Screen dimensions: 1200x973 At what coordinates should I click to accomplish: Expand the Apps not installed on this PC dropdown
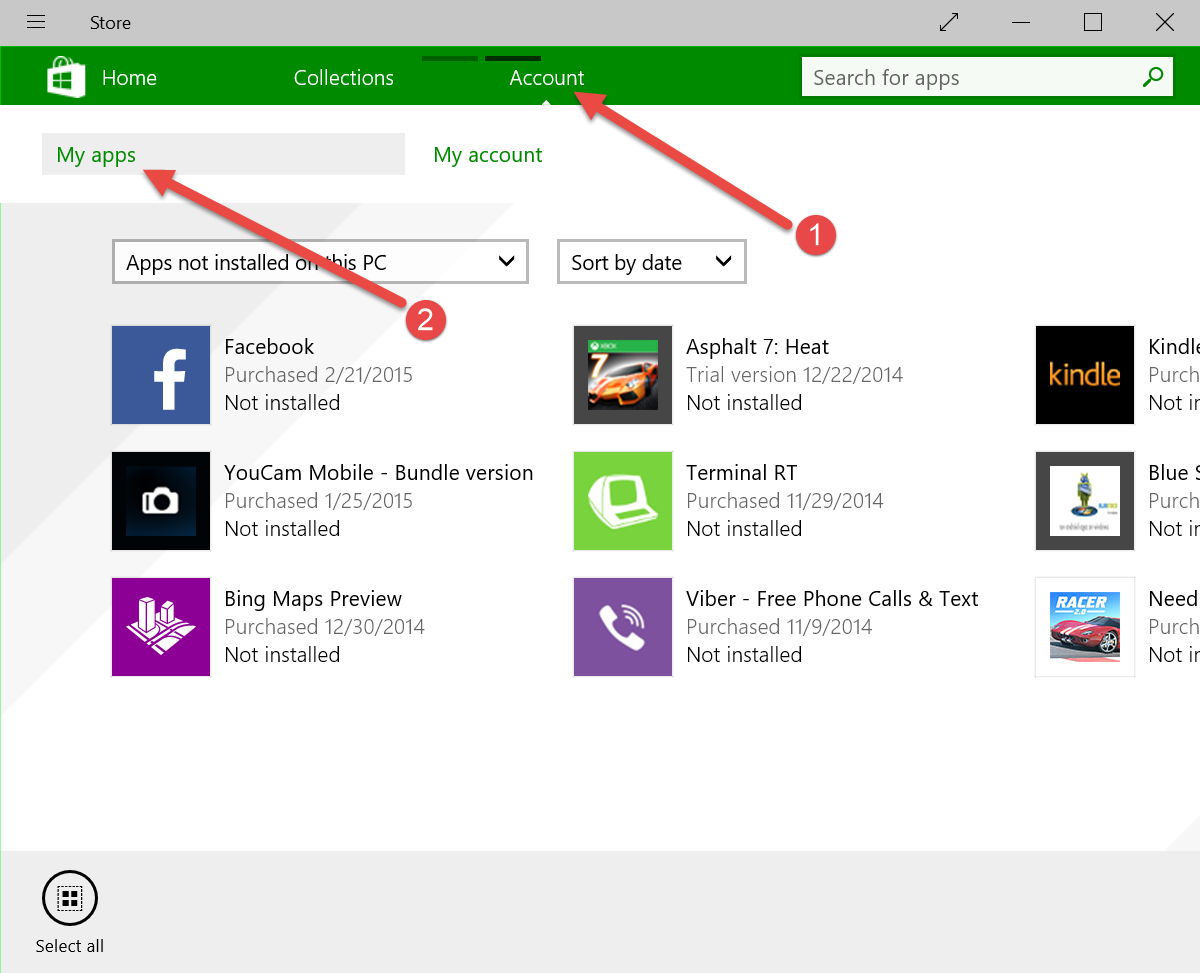(320, 262)
